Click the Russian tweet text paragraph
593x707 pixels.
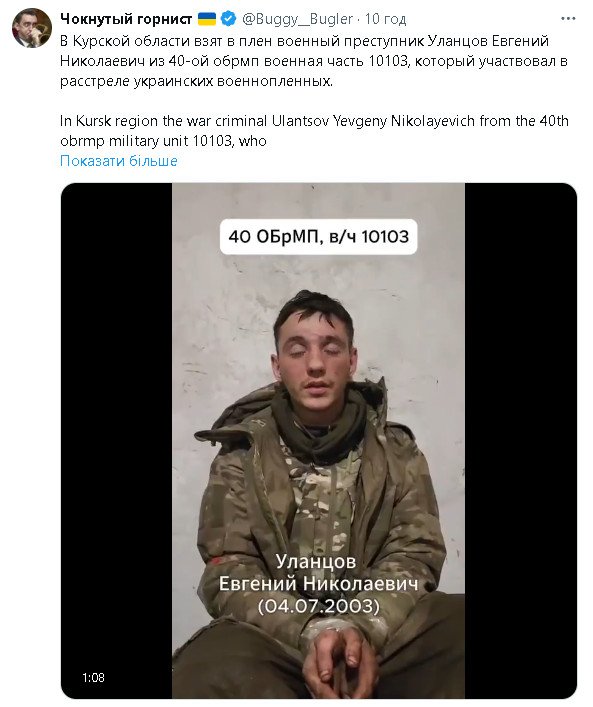coord(314,61)
